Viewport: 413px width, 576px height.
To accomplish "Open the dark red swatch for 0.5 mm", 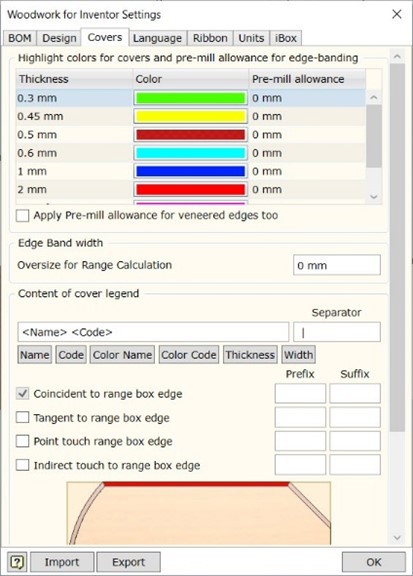I will point(190,135).
